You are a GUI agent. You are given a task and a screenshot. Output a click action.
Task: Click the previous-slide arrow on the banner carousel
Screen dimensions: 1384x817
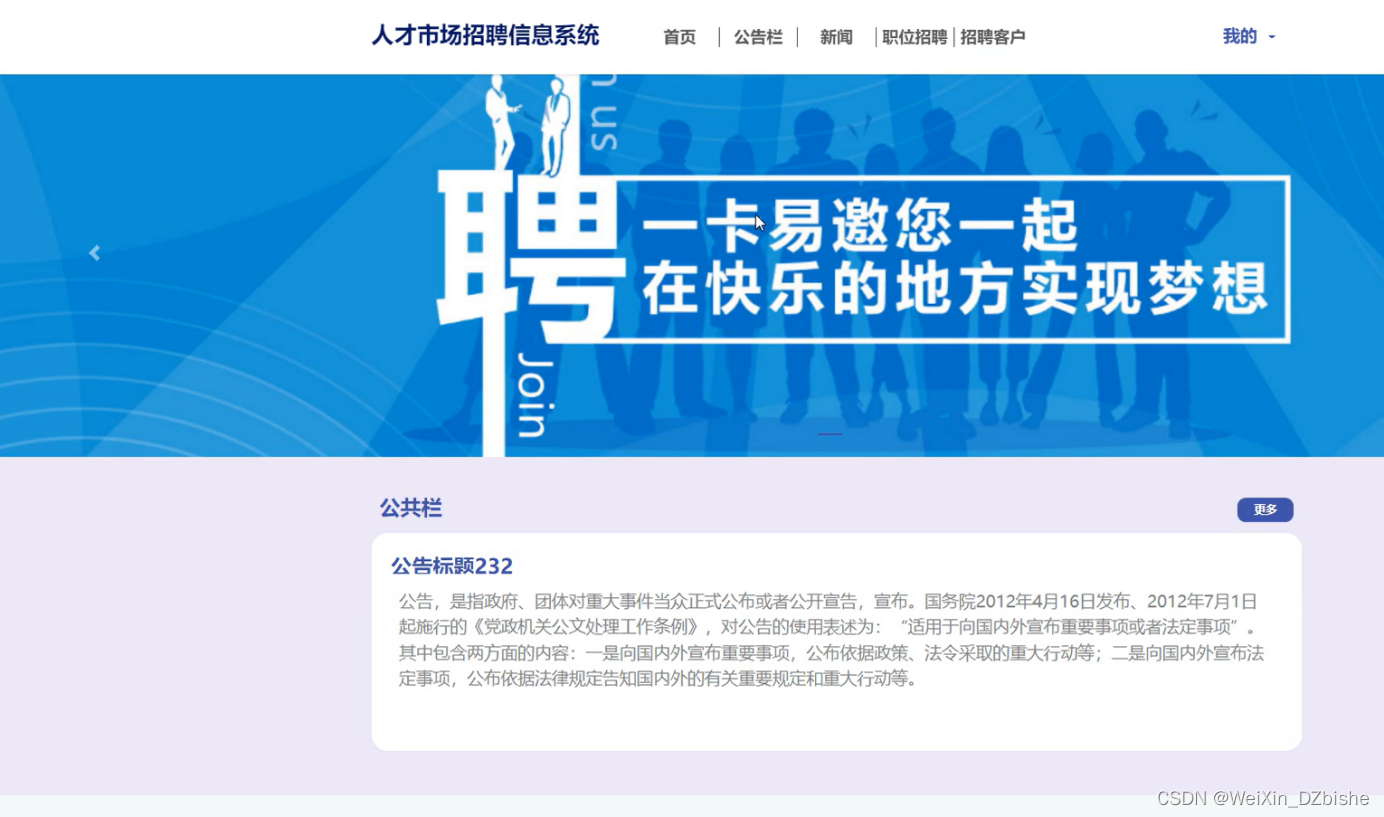[95, 253]
